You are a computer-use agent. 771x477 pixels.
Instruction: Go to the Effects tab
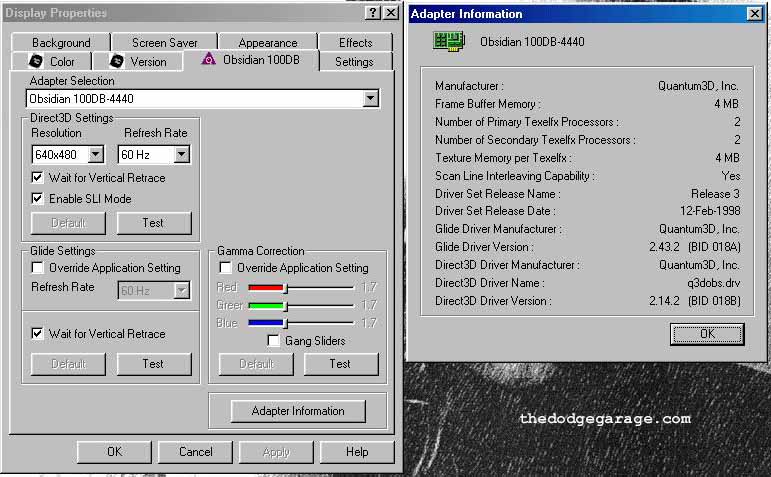point(356,43)
